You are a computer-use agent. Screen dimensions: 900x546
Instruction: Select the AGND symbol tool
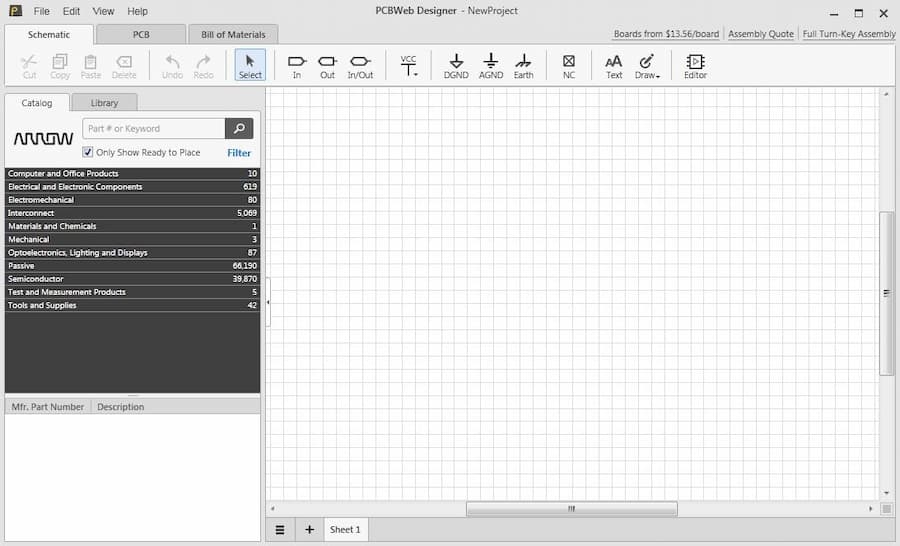tap(491, 66)
